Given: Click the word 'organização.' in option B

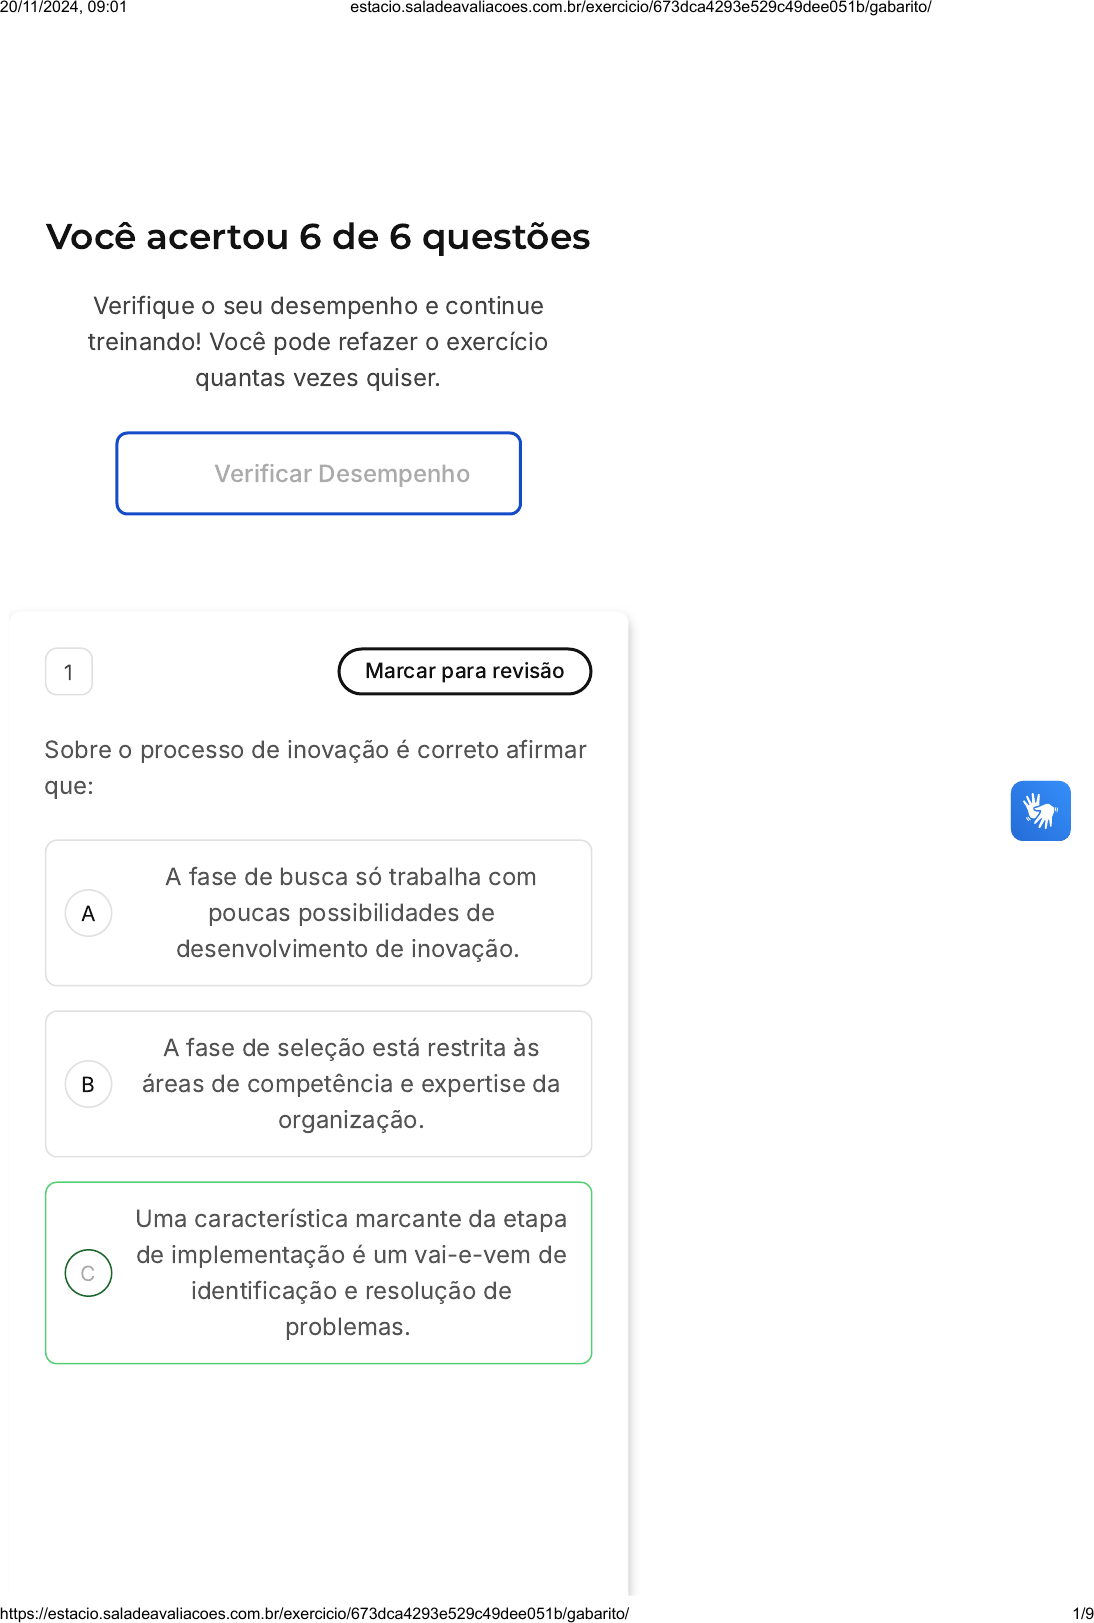Looking at the screenshot, I should 351,1120.
